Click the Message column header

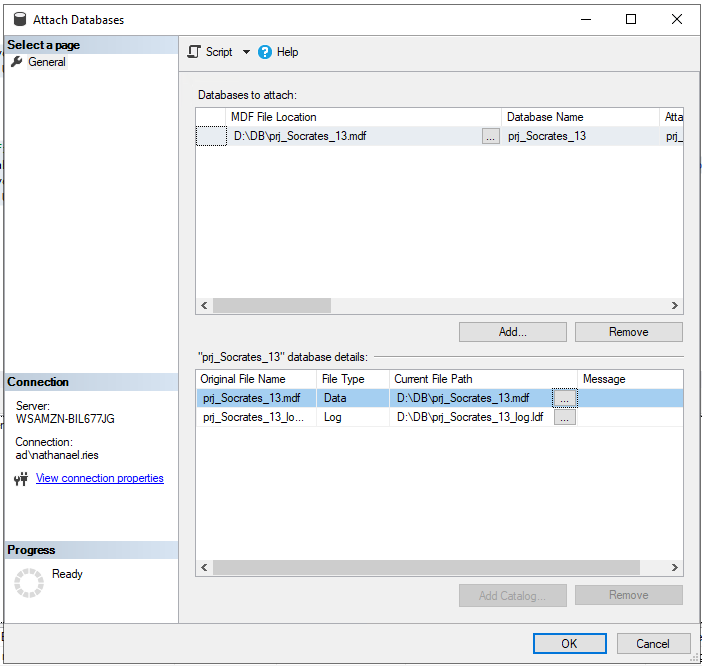(630, 379)
